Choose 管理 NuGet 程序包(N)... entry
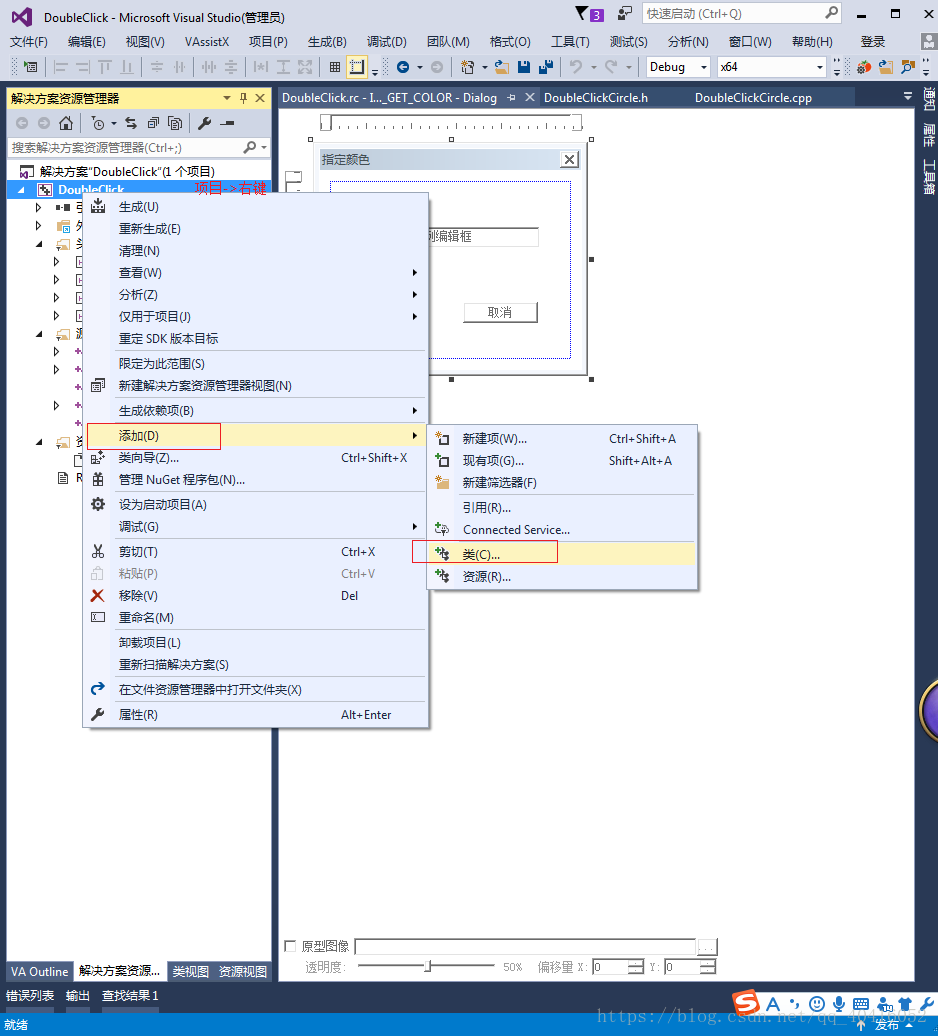Screen dimensions: 938x1036 pos(256,480)
